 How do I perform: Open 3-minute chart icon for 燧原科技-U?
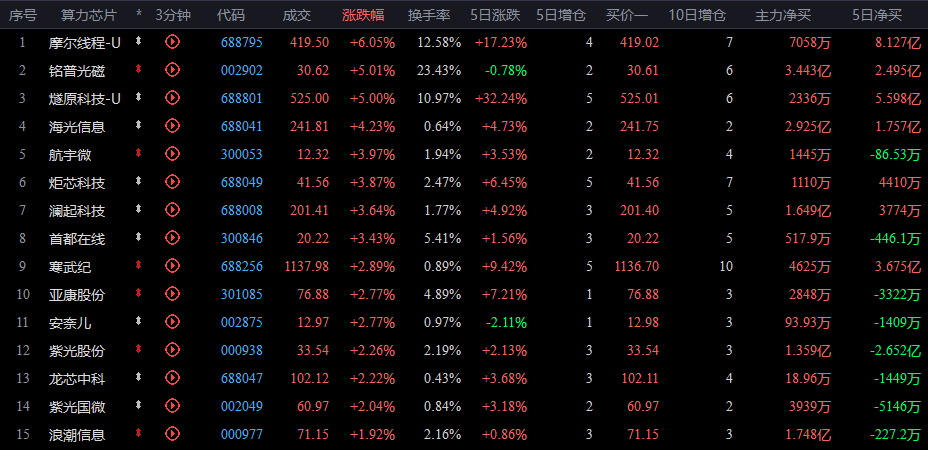[x=172, y=98]
